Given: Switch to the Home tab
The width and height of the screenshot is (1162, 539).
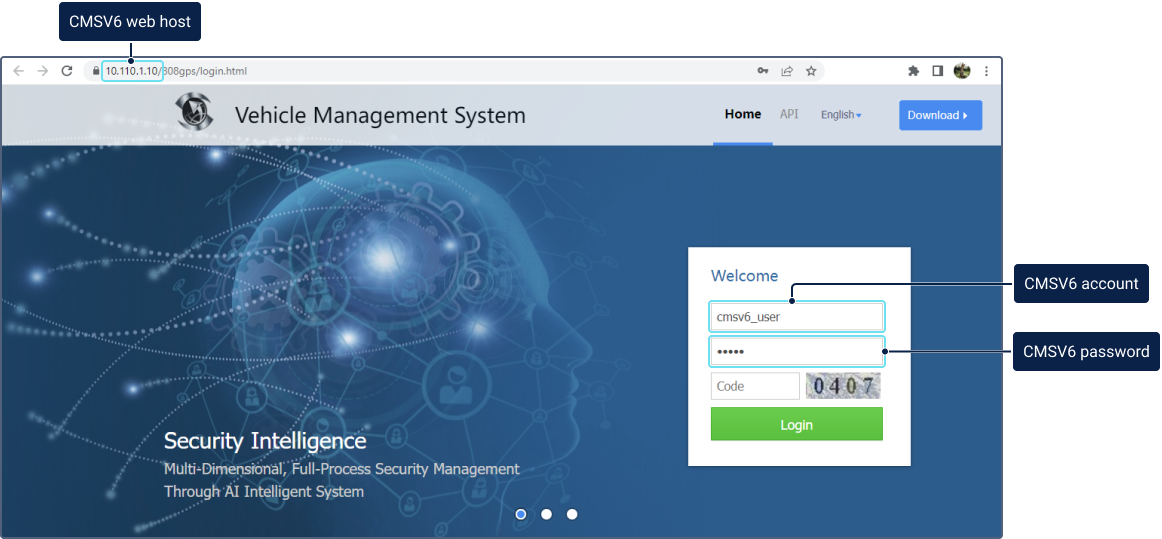Looking at the screenshot, I should (743, 114).
